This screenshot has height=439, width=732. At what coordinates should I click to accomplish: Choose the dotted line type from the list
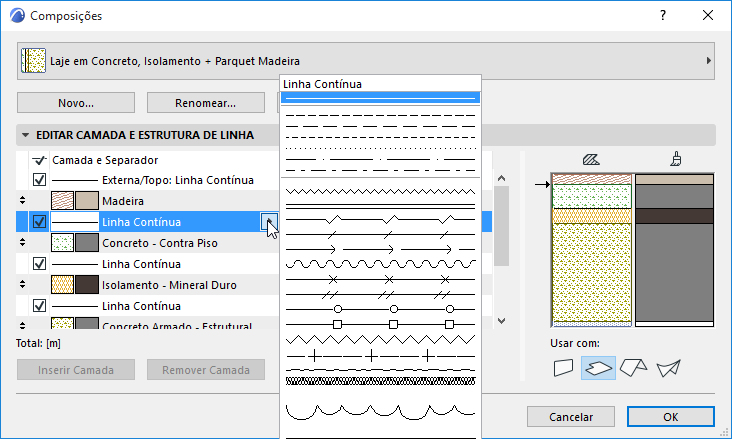coord(380,150)
